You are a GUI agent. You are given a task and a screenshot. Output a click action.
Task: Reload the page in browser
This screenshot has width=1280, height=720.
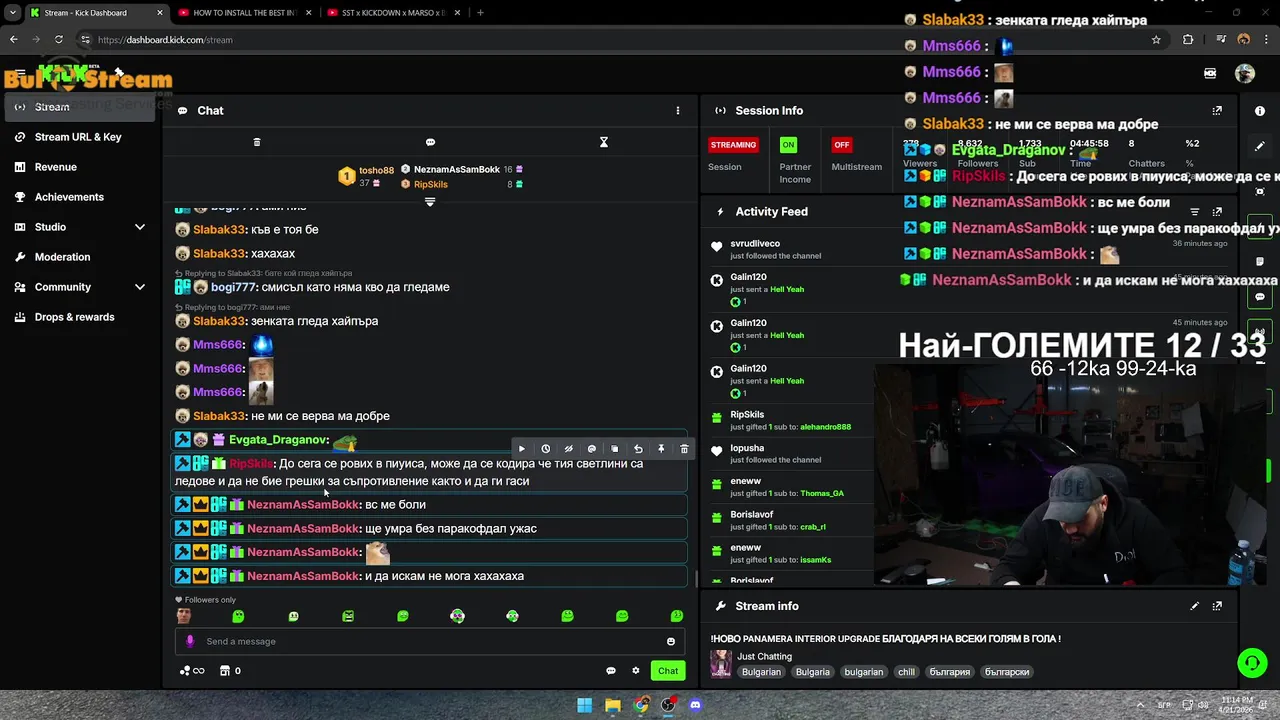(x=59, y=40)
